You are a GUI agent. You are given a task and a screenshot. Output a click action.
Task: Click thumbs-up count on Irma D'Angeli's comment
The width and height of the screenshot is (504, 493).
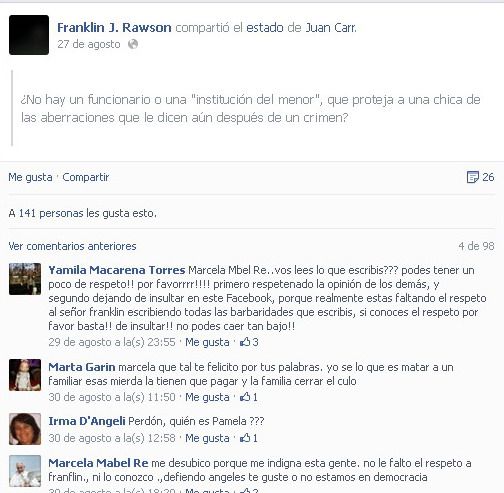(249, 438)
